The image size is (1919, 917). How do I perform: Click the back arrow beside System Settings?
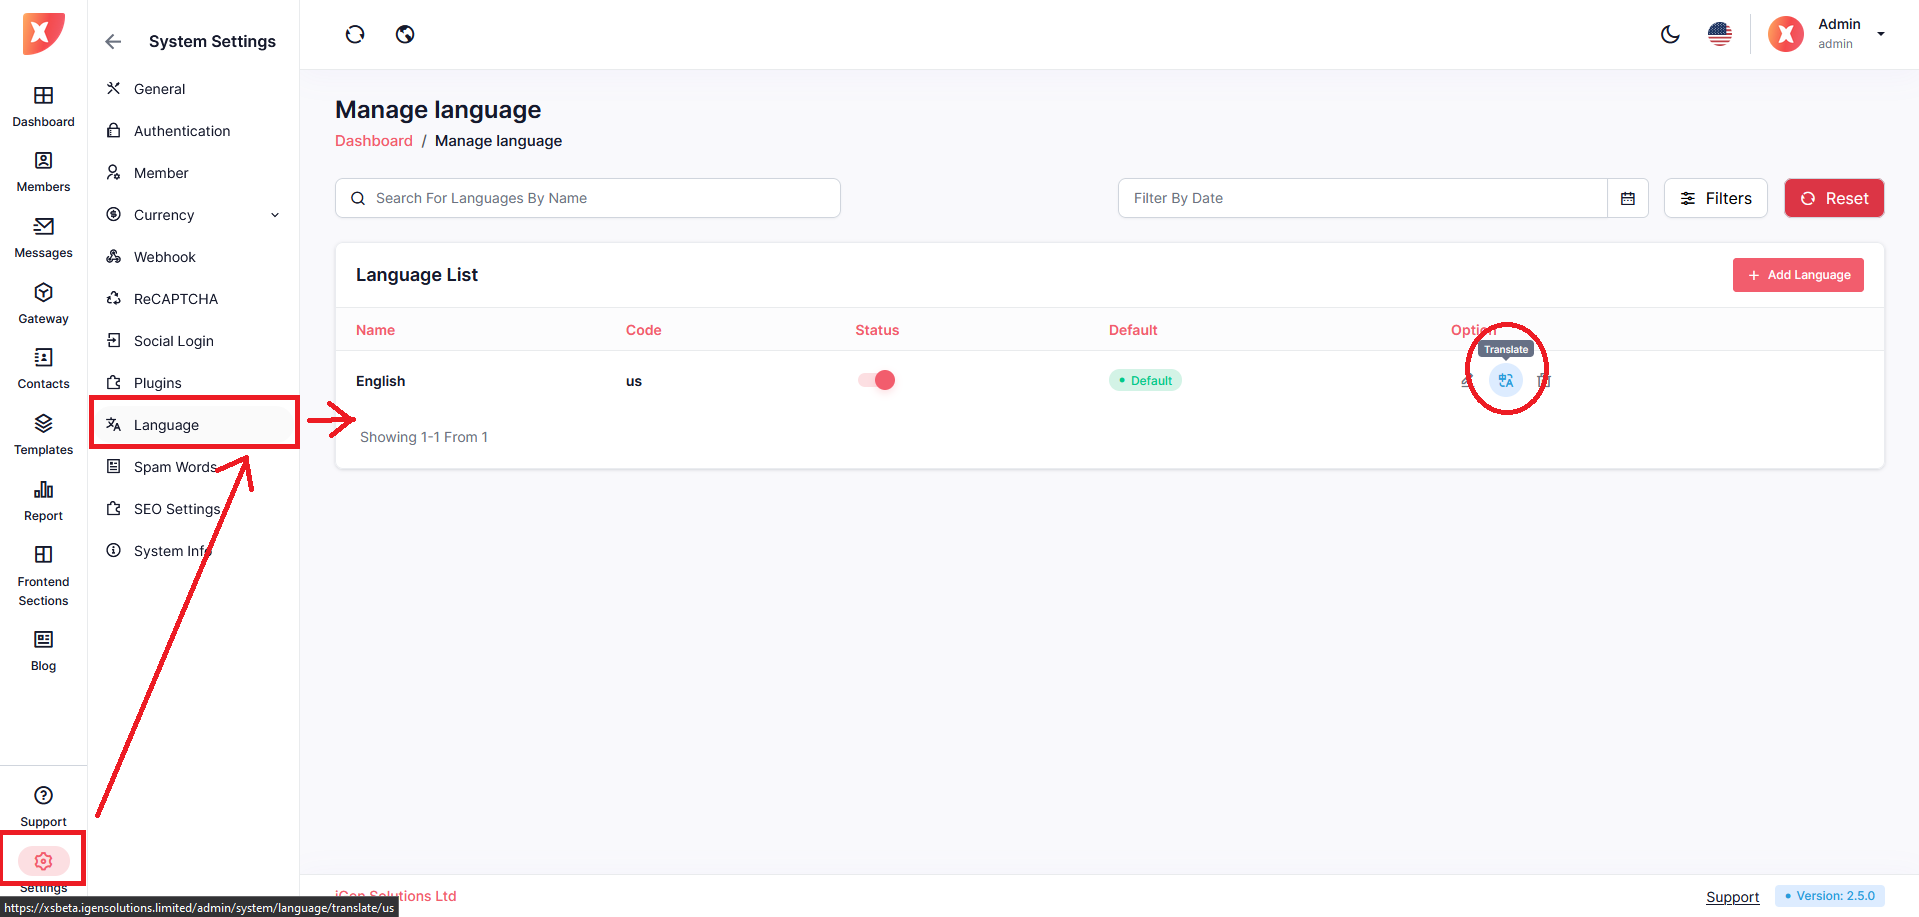click(113, 42)
